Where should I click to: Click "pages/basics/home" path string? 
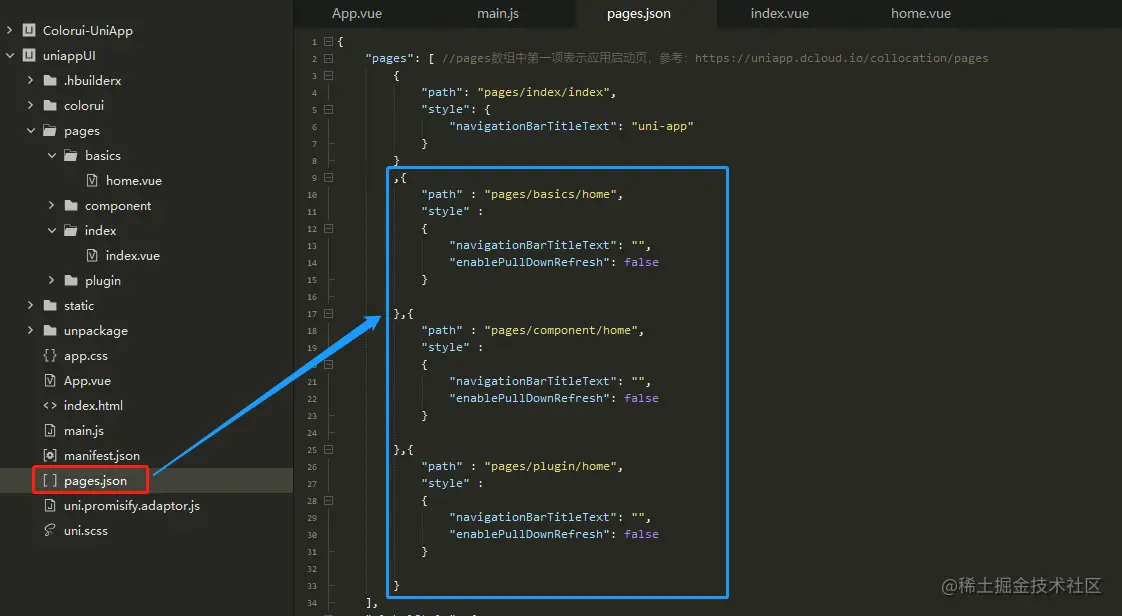550,195
